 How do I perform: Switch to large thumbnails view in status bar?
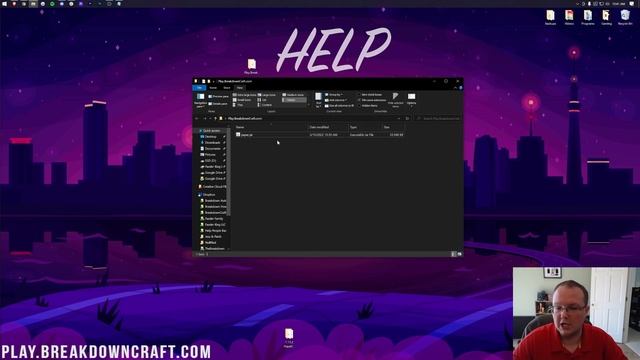coord(459,254)
